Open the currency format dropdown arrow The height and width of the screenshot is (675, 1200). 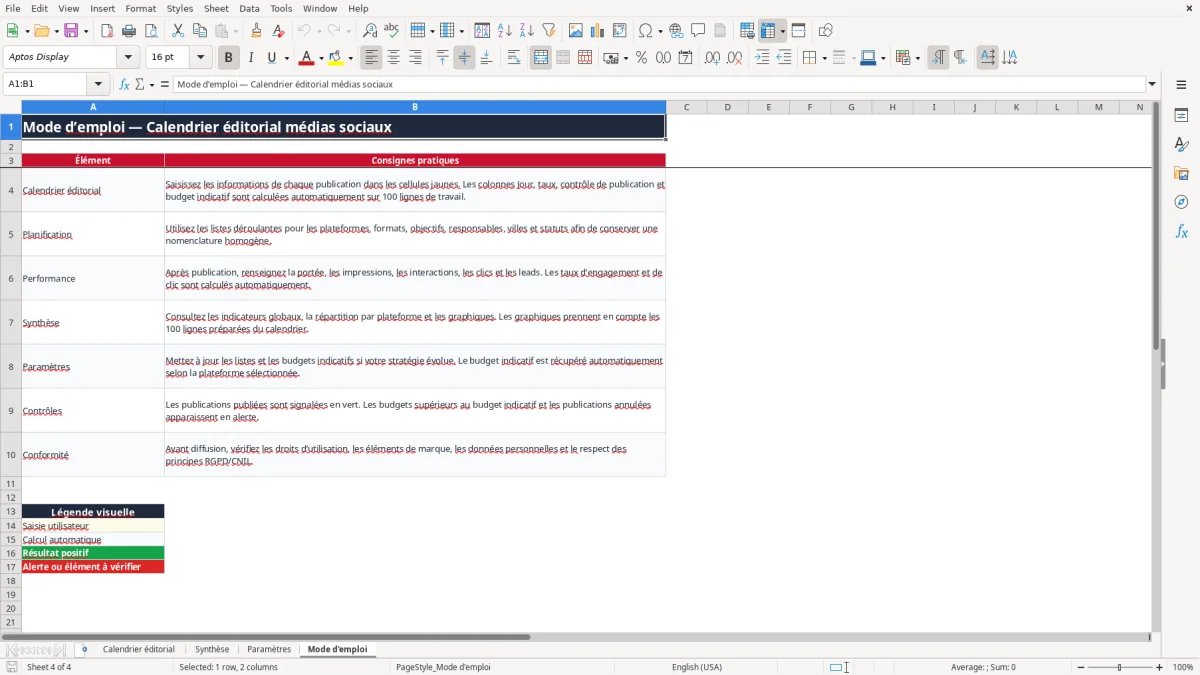(625, 58)
